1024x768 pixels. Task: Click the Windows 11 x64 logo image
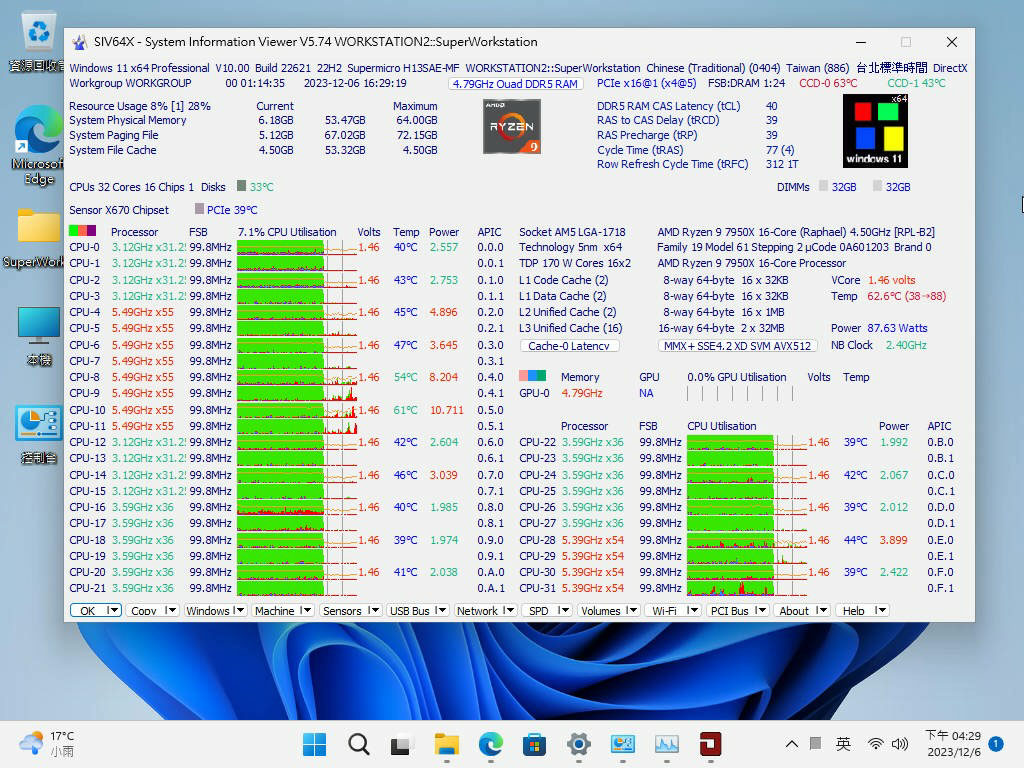875,131
